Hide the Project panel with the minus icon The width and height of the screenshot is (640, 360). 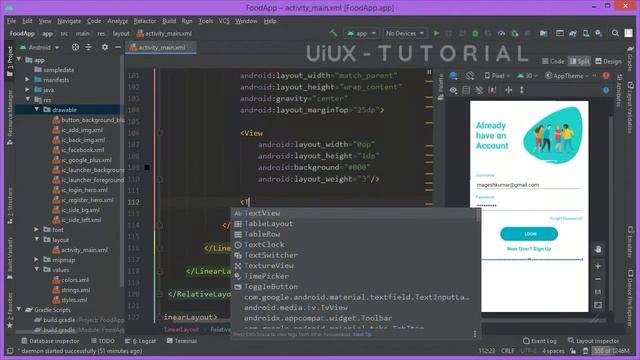pyautogui.click(x=118, y=47)
